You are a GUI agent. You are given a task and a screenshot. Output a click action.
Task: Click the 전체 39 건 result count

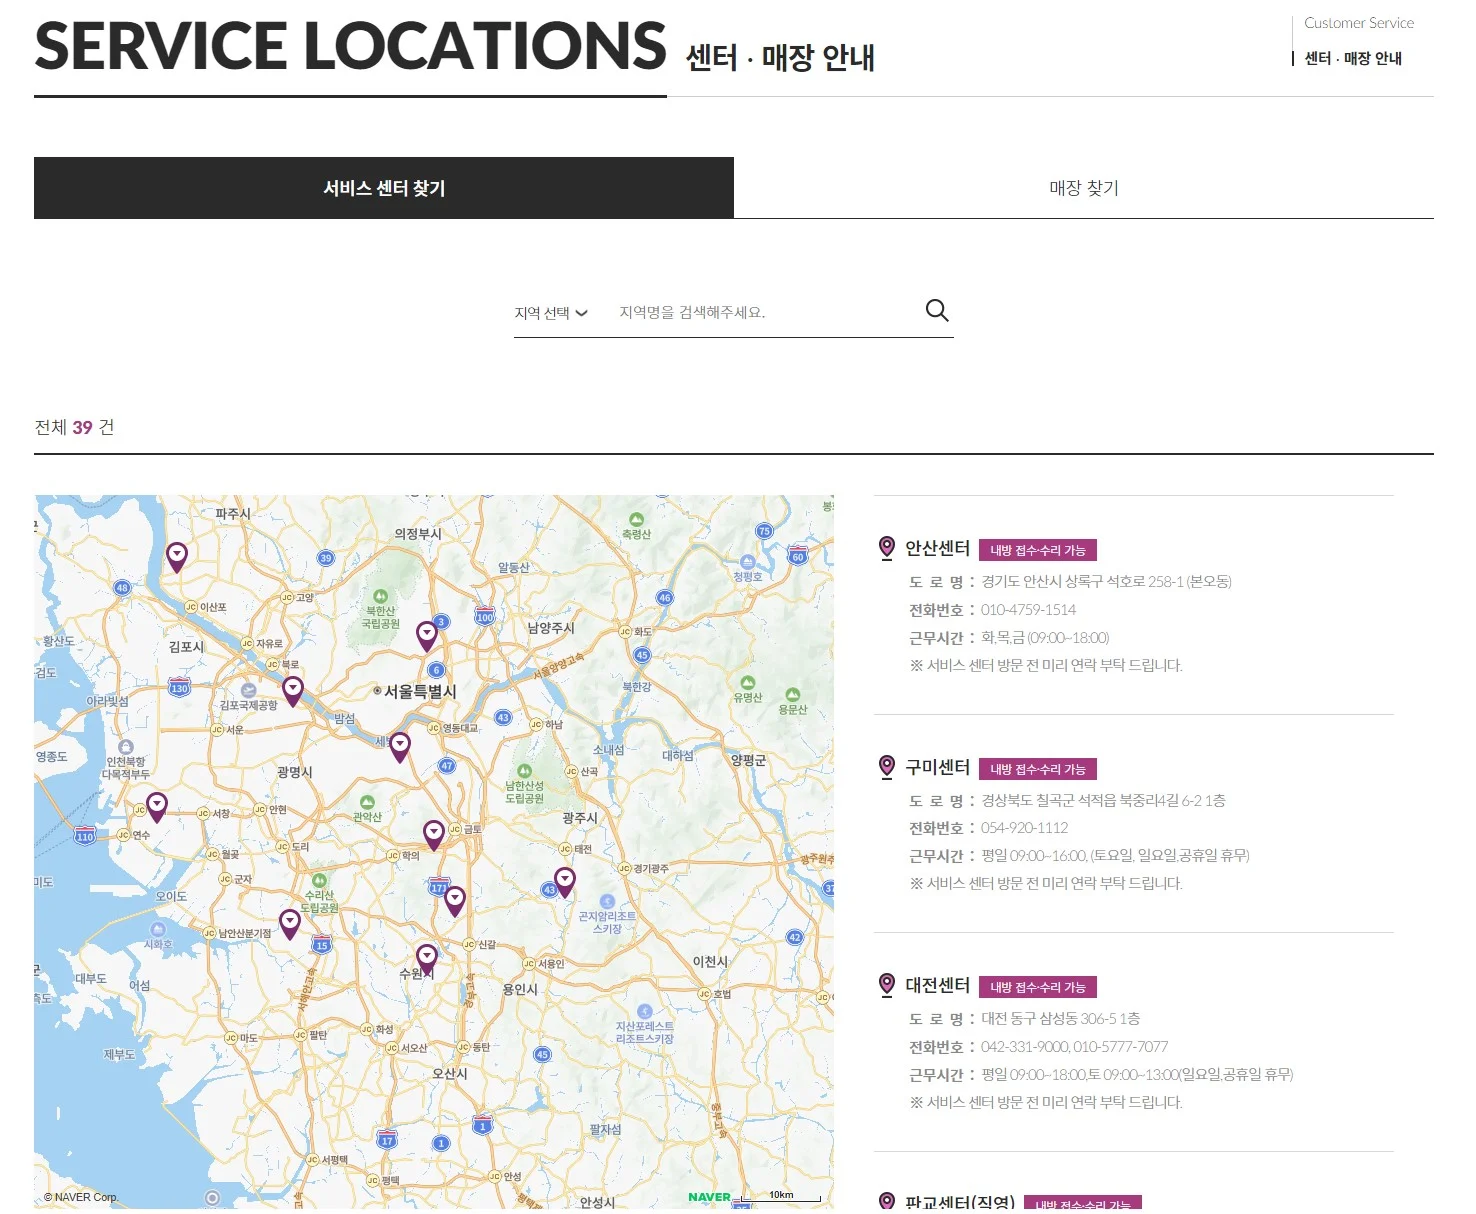click(x=75, y=428)
